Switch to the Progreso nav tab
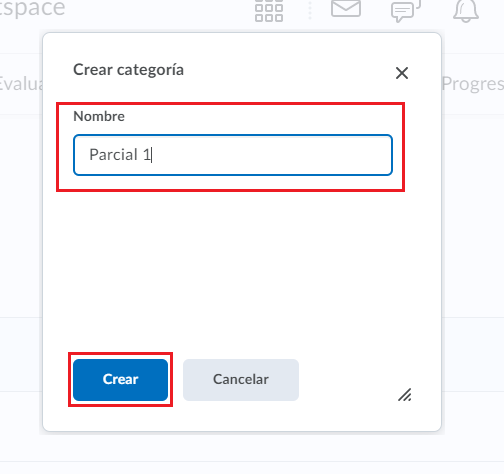 click(x=473, y=84)
